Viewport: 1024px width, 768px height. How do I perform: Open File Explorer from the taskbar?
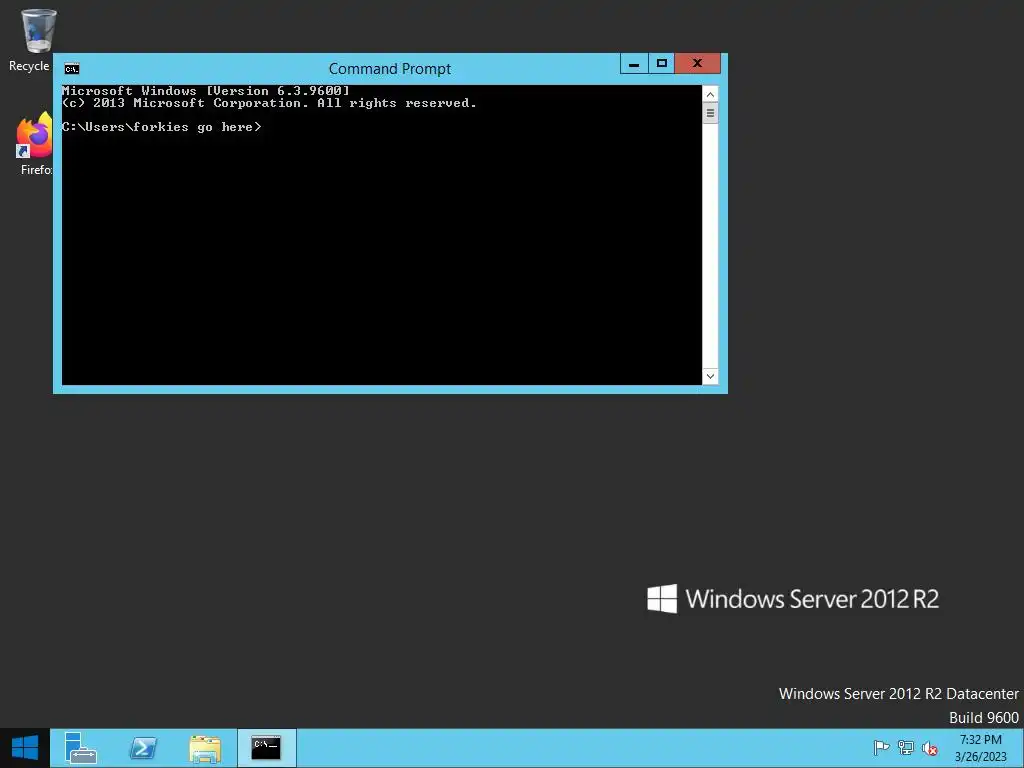205,748
